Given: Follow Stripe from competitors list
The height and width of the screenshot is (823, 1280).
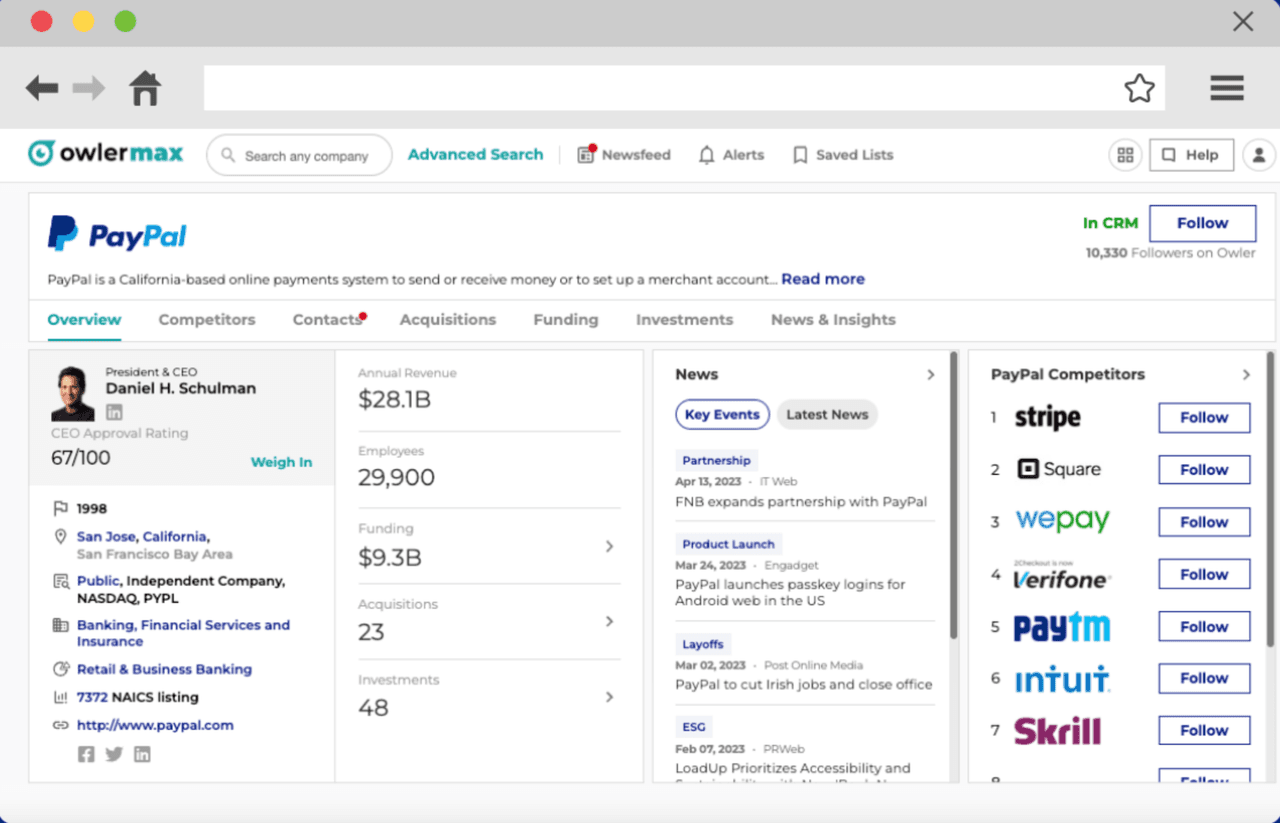Looking at the screenshot, I should 1204,417.
